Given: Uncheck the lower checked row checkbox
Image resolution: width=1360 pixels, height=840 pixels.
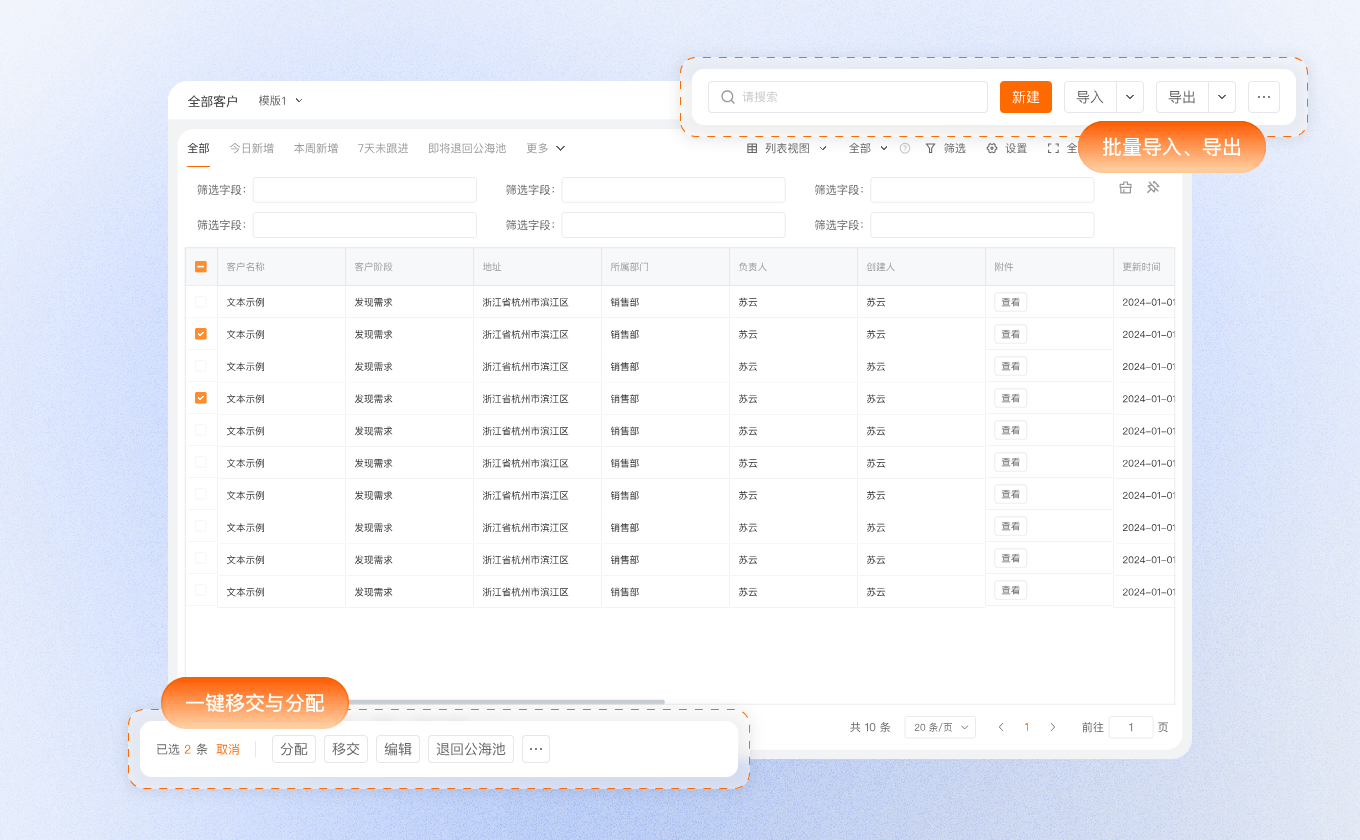Looking at the screenshot, I should [x=201, y=398].
